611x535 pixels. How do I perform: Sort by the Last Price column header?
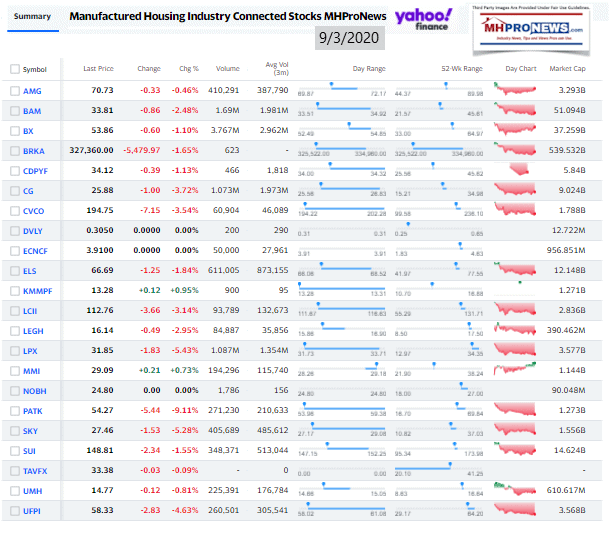point(97,69)
